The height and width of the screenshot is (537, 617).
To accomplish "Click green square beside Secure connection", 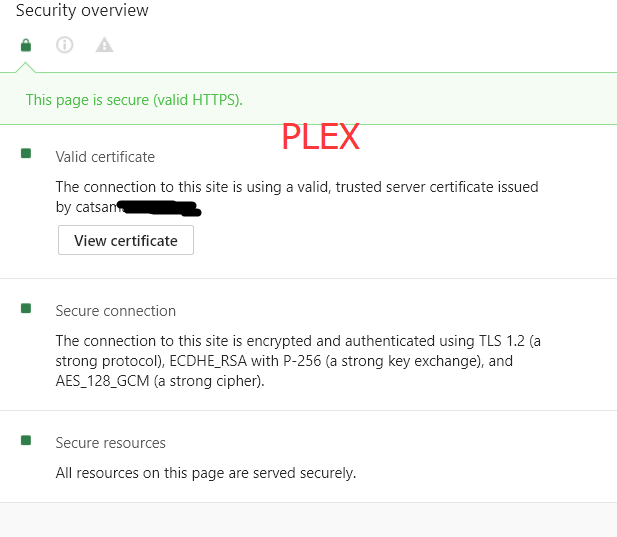I will [x=26, y=309].
